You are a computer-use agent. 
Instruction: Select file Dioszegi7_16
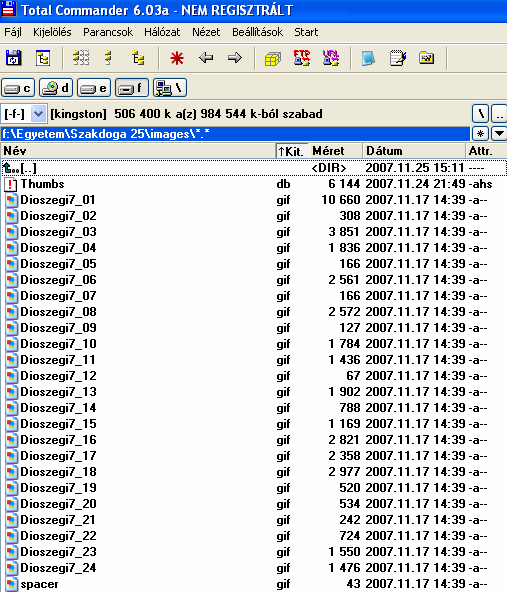coord(253,440)
